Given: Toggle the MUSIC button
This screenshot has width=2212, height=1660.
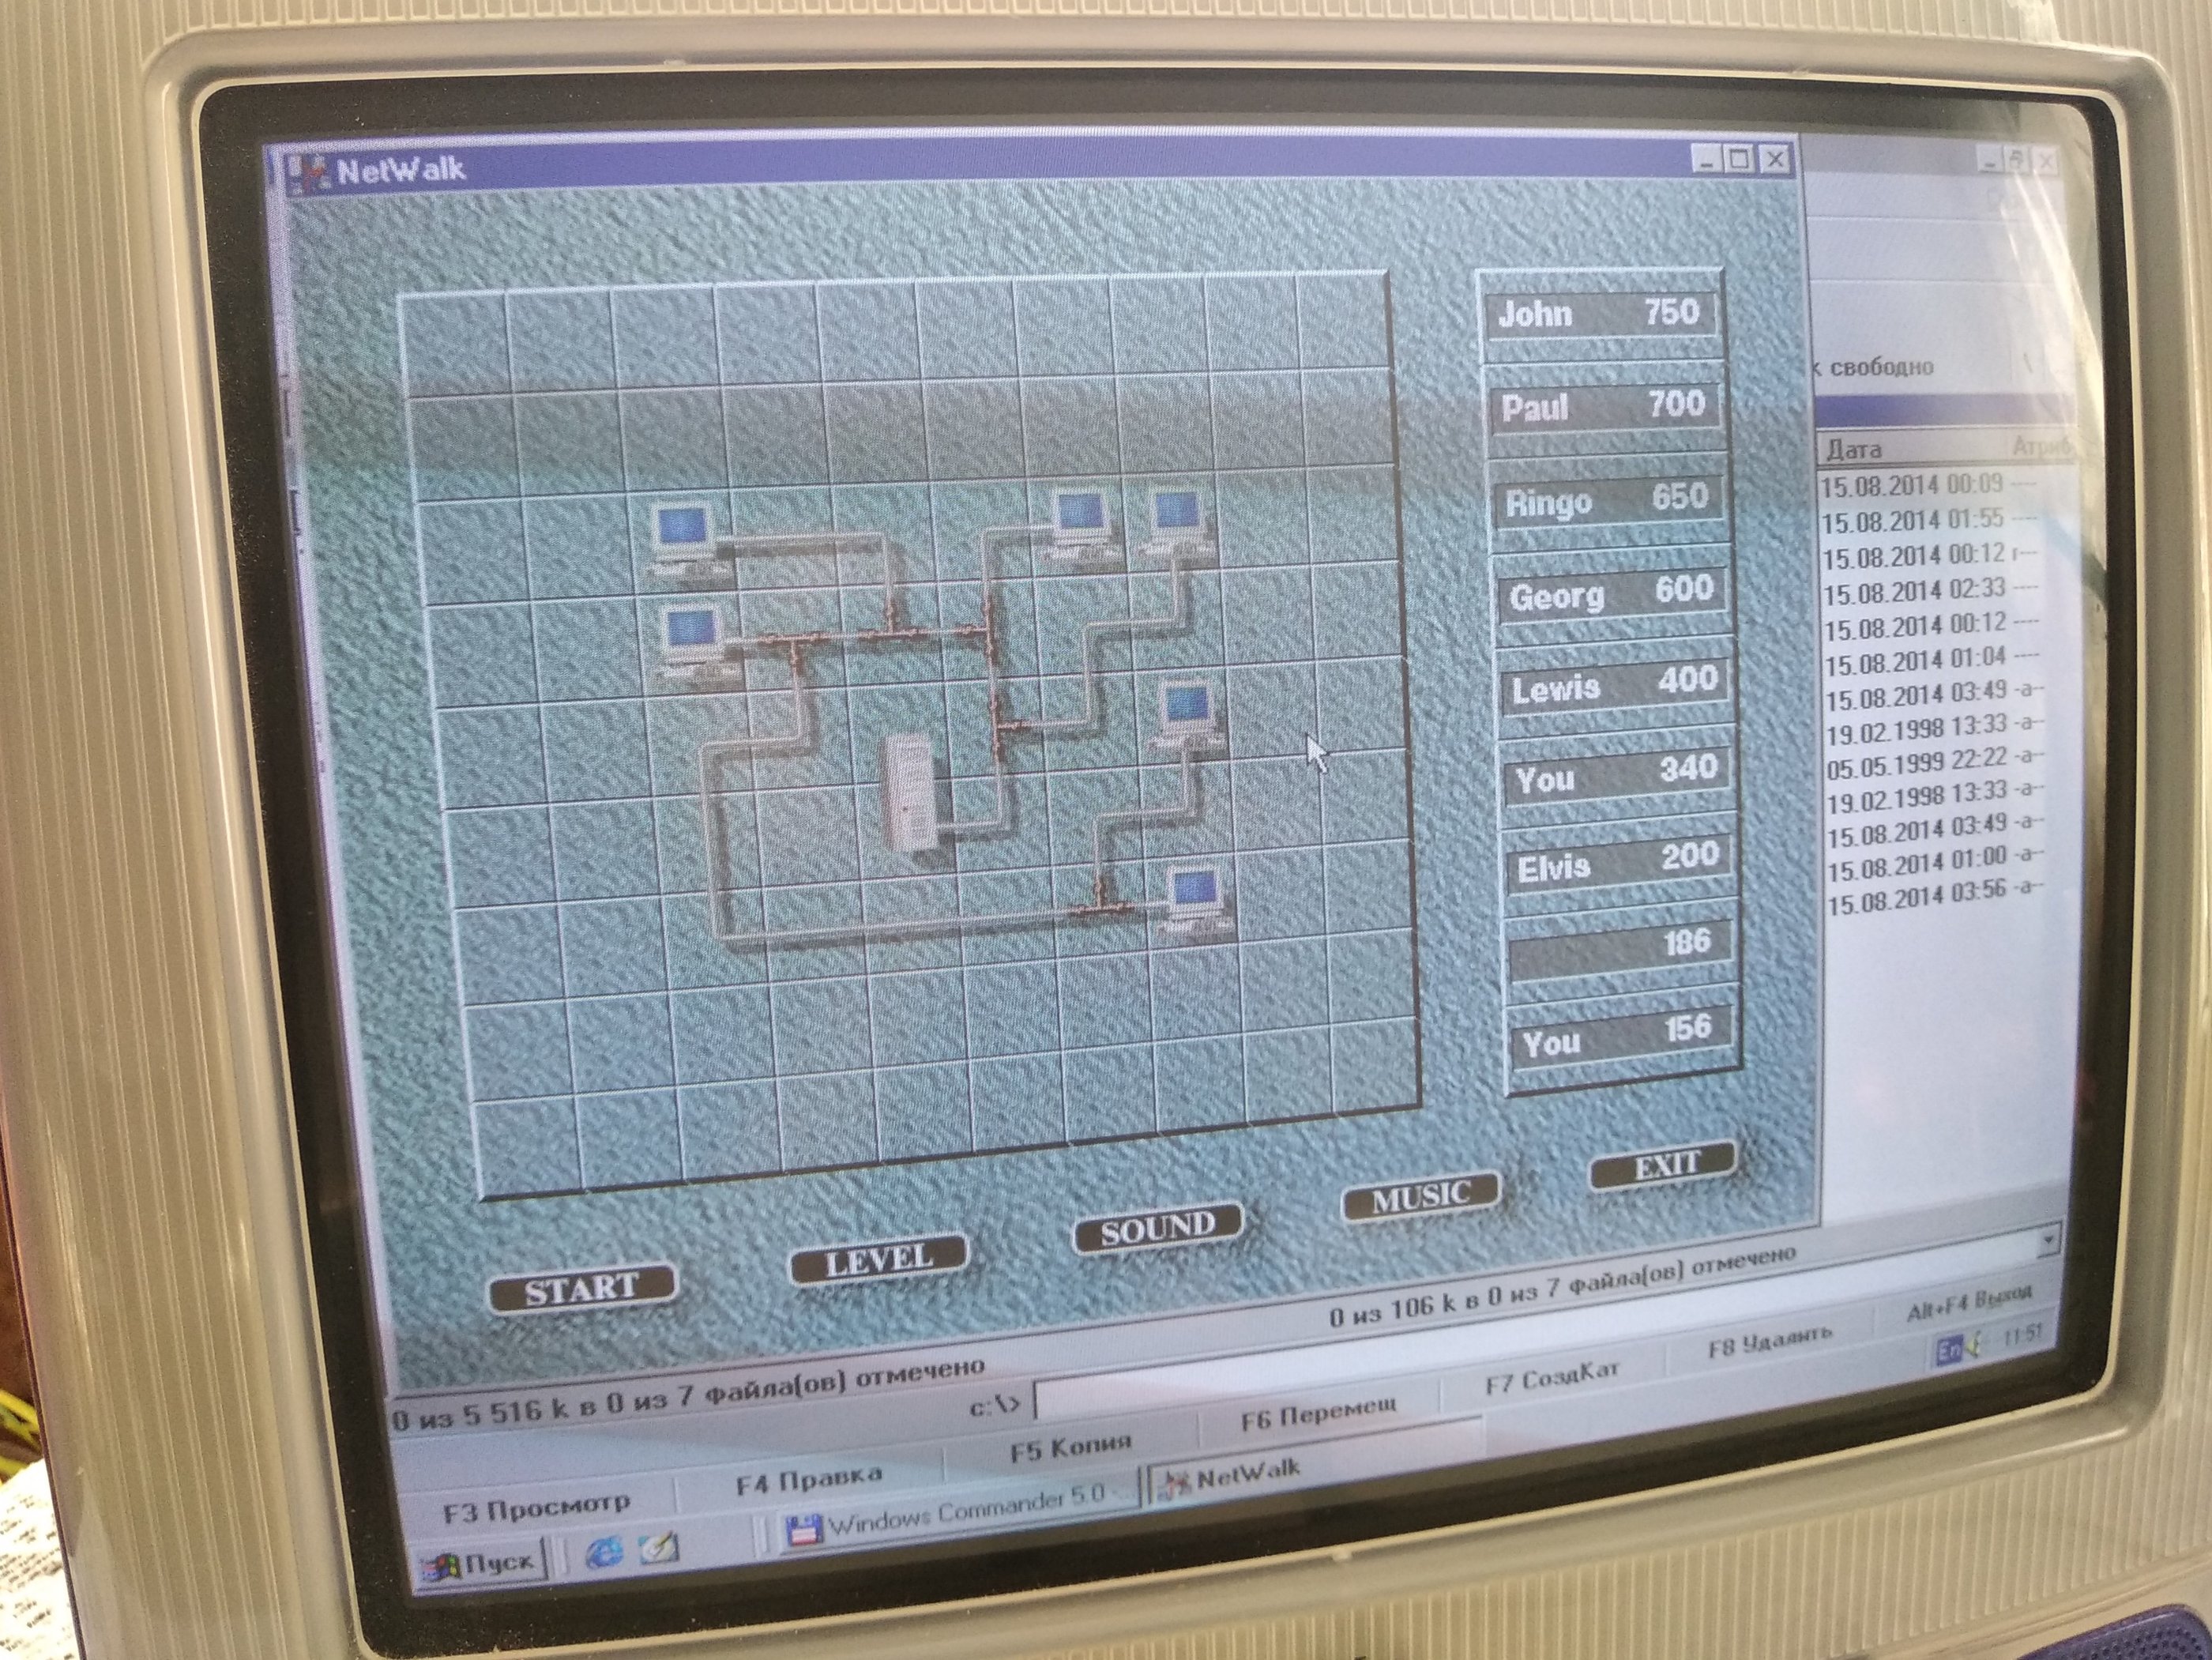Looking at the screenshot, I should click(x=1420, y=1196).
